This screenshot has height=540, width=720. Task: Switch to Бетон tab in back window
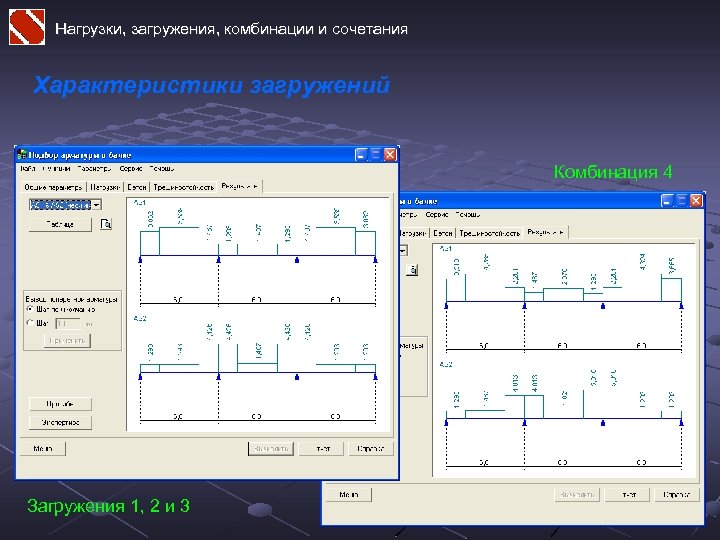[x=443, y=233]
